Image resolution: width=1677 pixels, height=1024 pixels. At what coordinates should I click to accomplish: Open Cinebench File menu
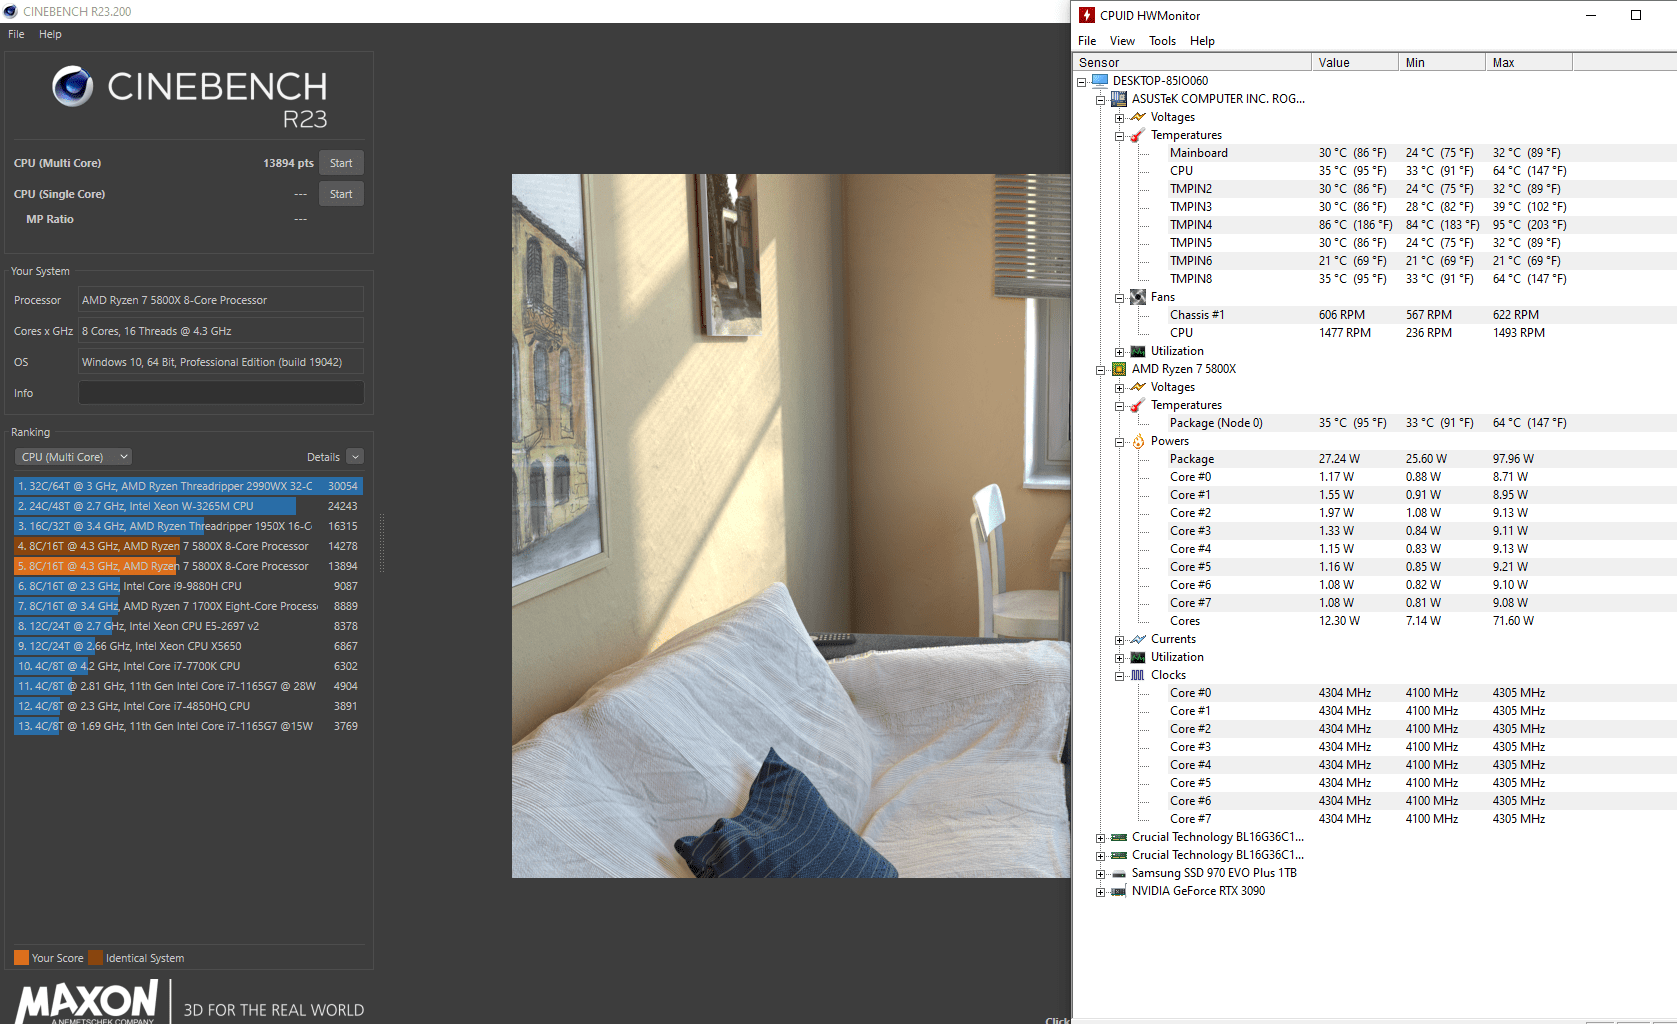pyautogui.click(x=16, y=34)
